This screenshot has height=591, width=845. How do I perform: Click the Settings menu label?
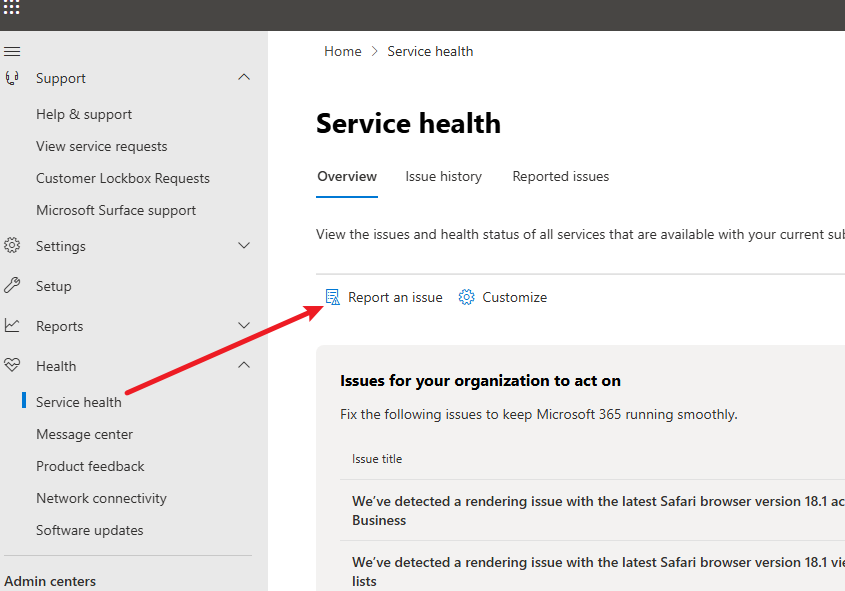pyautogui.click(x=61, y=246)
